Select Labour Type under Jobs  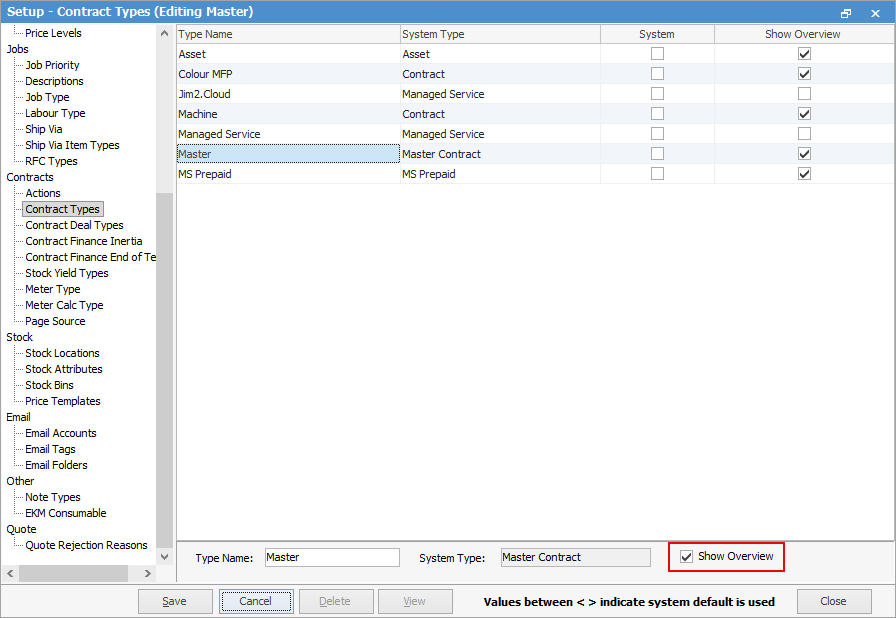coord(55,113)
